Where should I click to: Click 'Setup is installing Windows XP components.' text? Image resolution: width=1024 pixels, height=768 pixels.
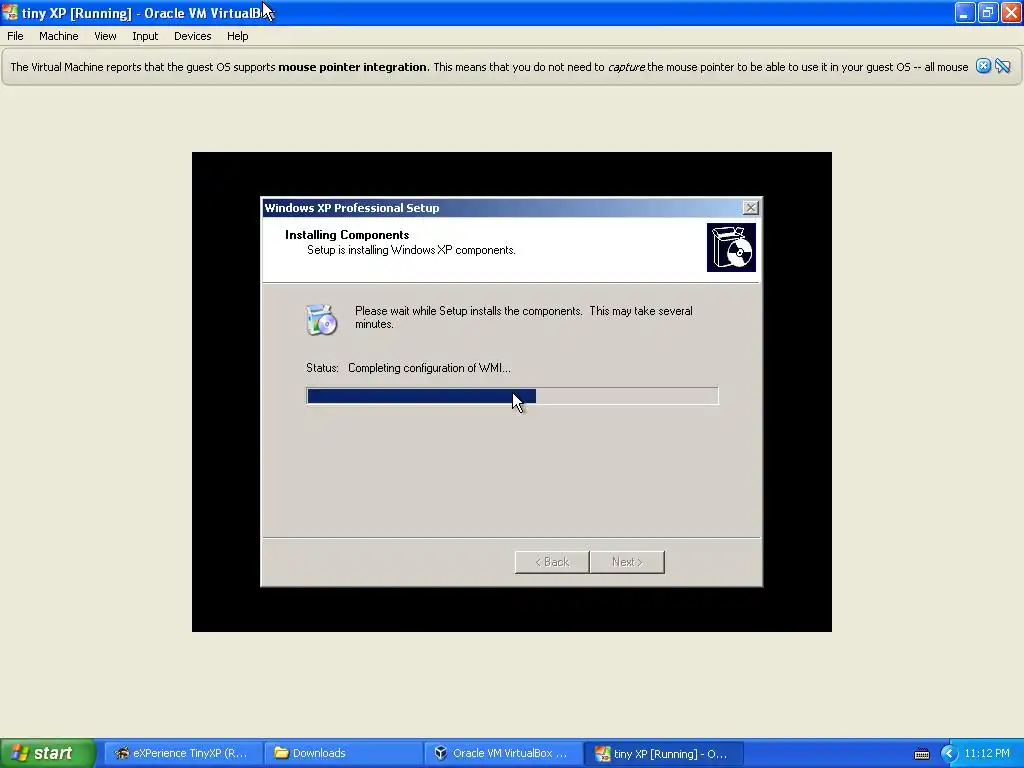coord(411,250)
